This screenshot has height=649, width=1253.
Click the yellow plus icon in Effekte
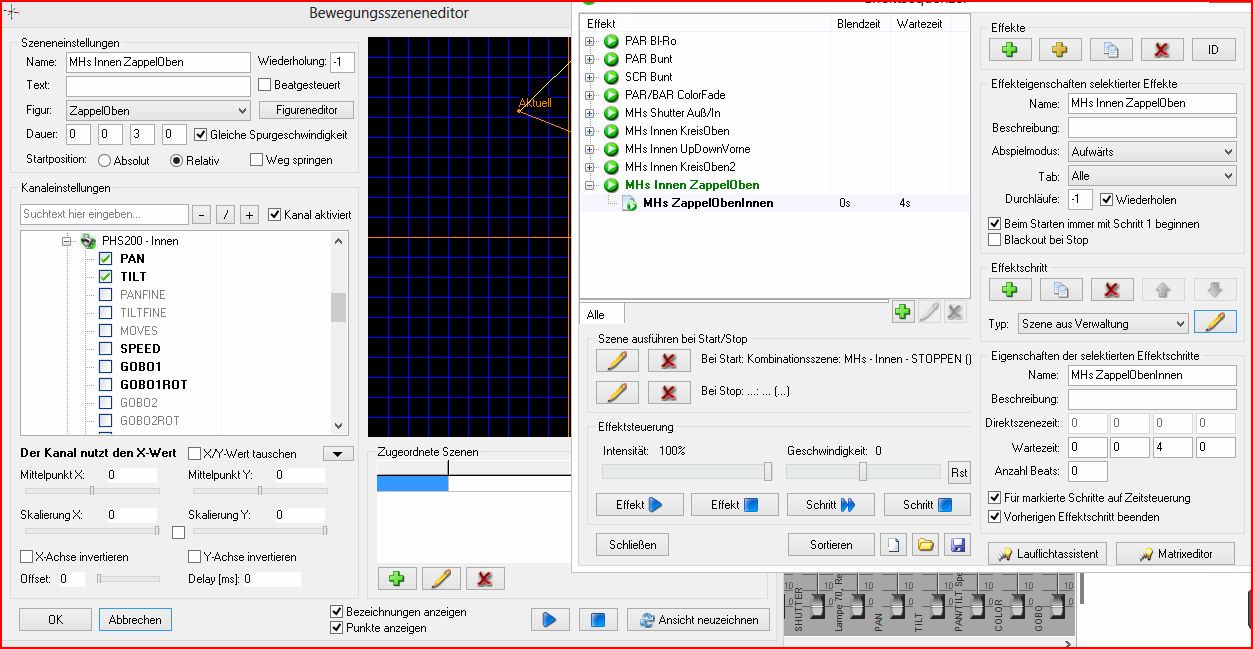click(x=1060, y=49)
